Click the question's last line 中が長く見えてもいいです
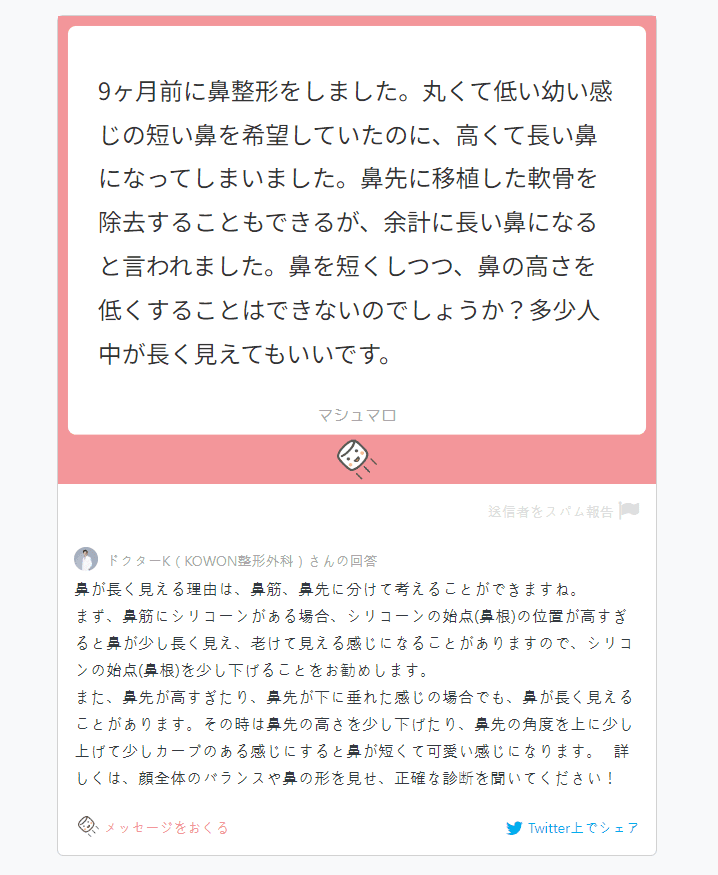This screenshot has width=718, height=875. click(245, 354)
